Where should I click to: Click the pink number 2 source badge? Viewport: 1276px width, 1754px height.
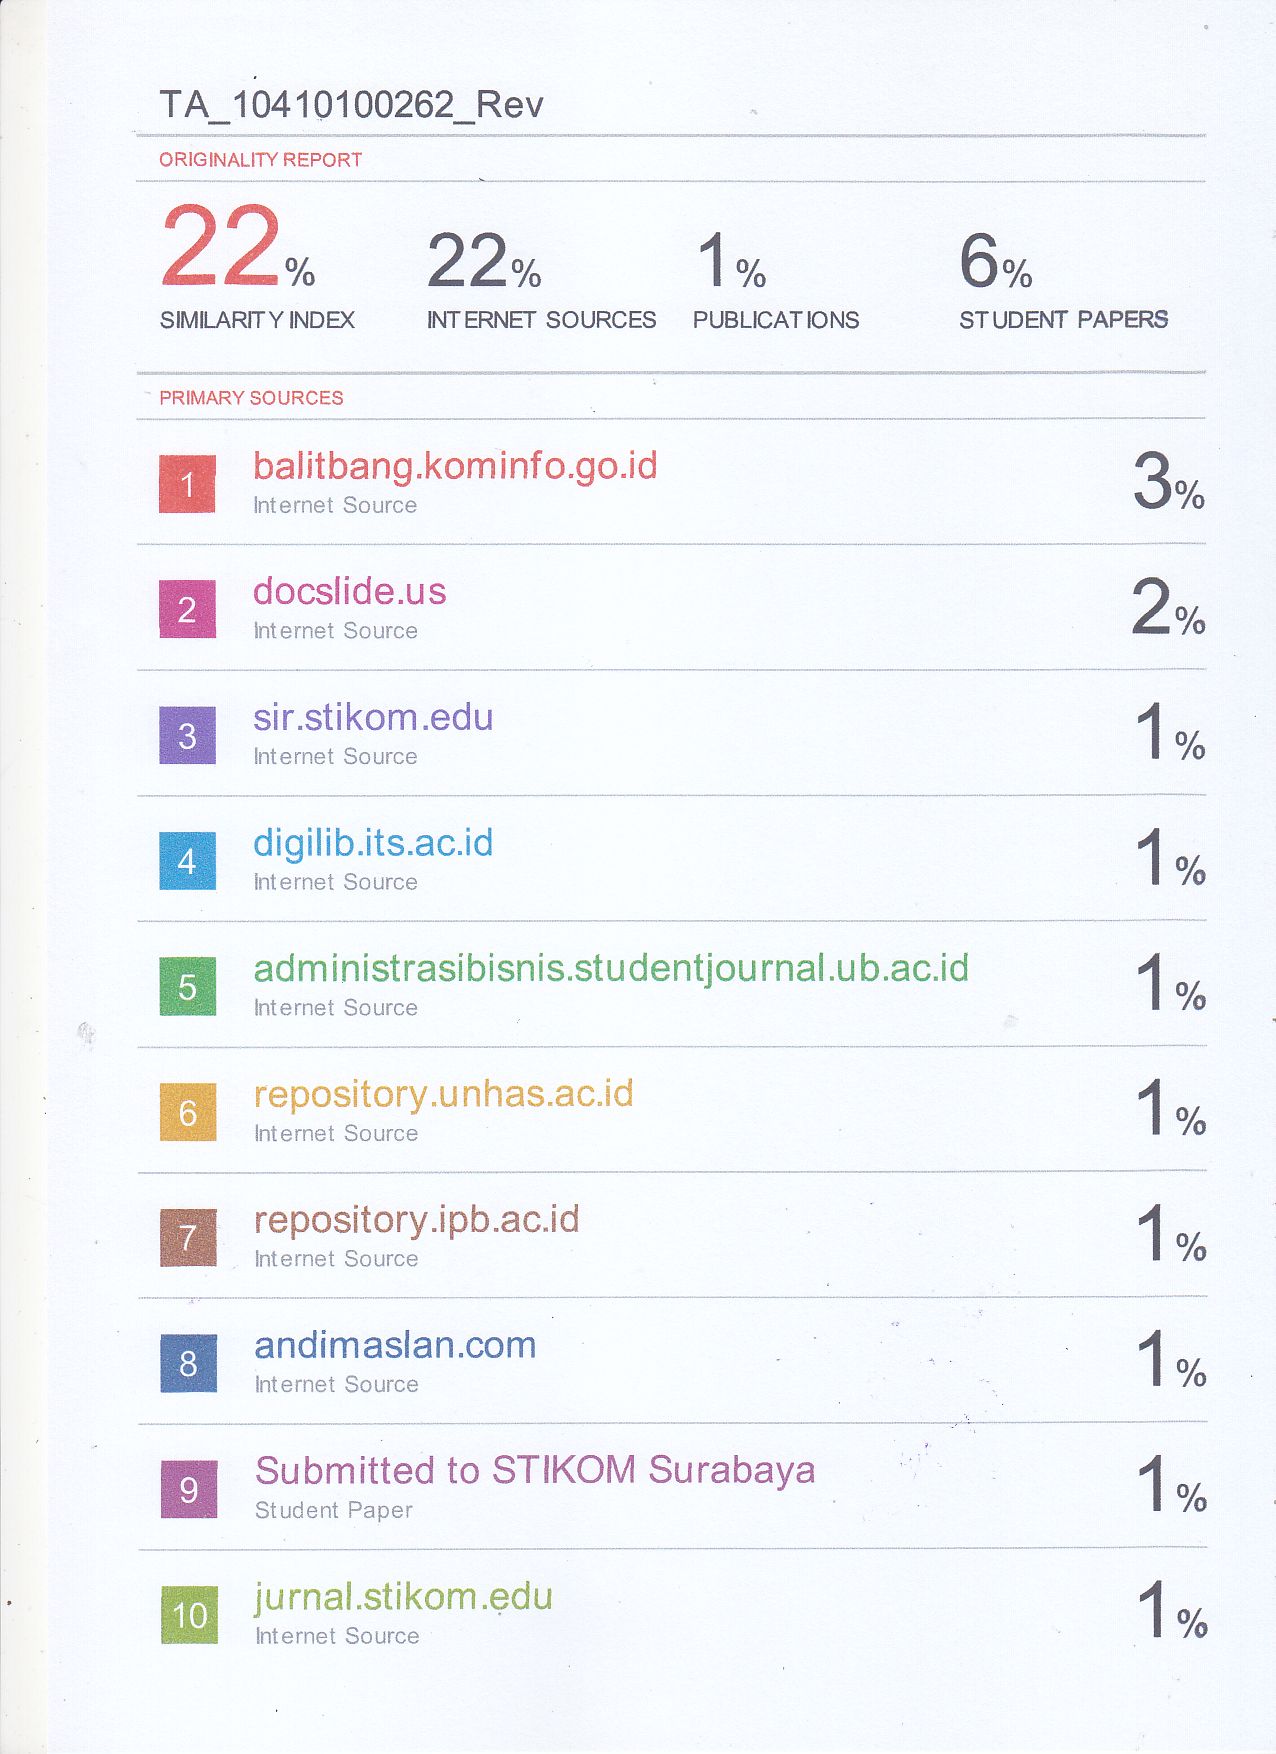click(187, 609)
